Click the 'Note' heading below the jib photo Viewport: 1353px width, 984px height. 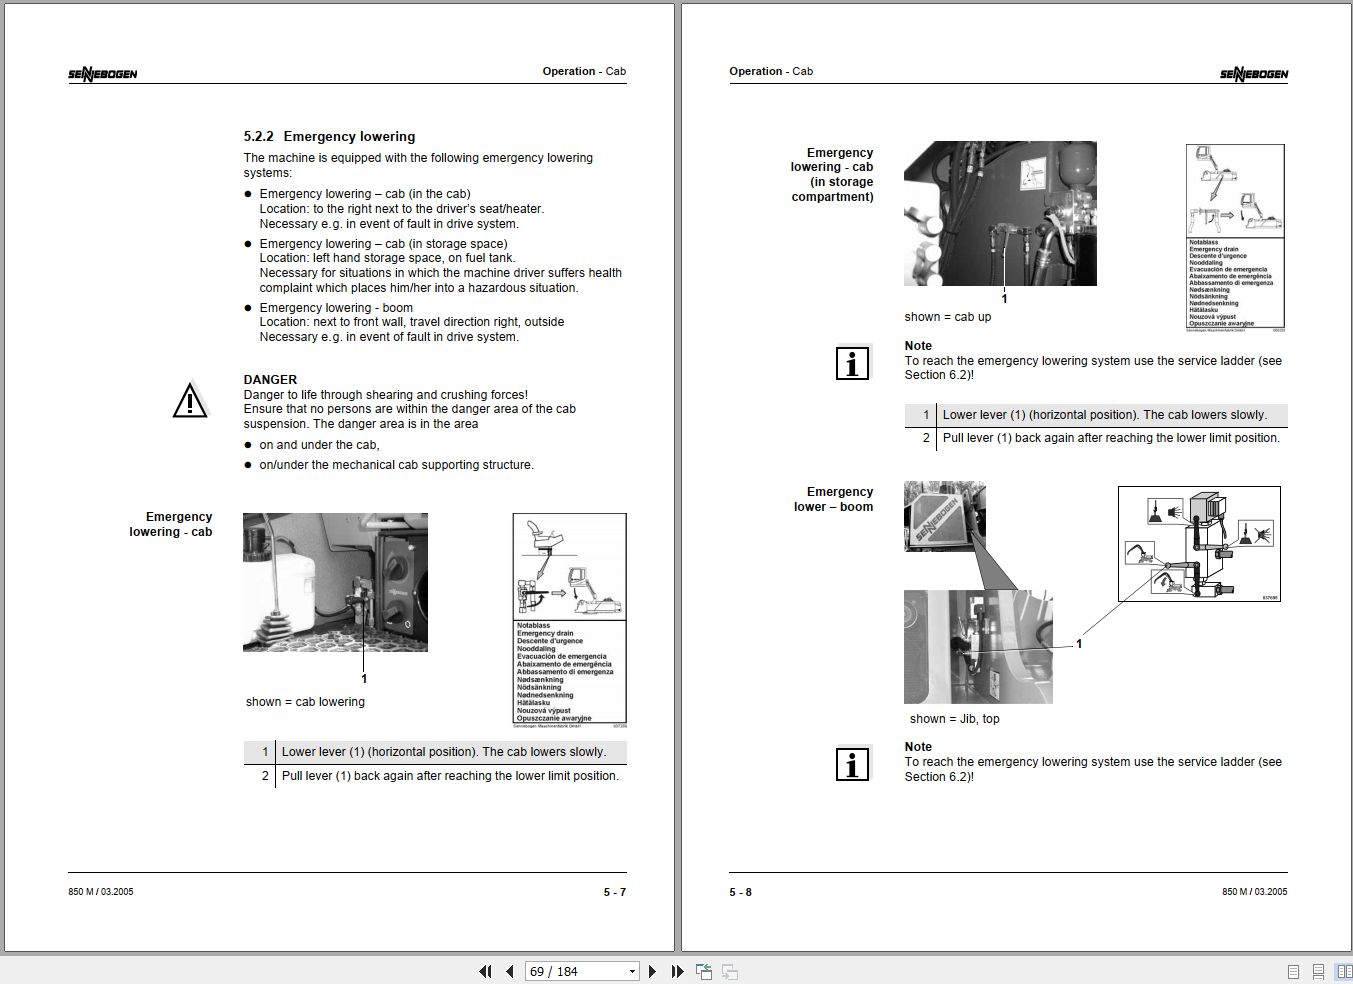(918, 747)
